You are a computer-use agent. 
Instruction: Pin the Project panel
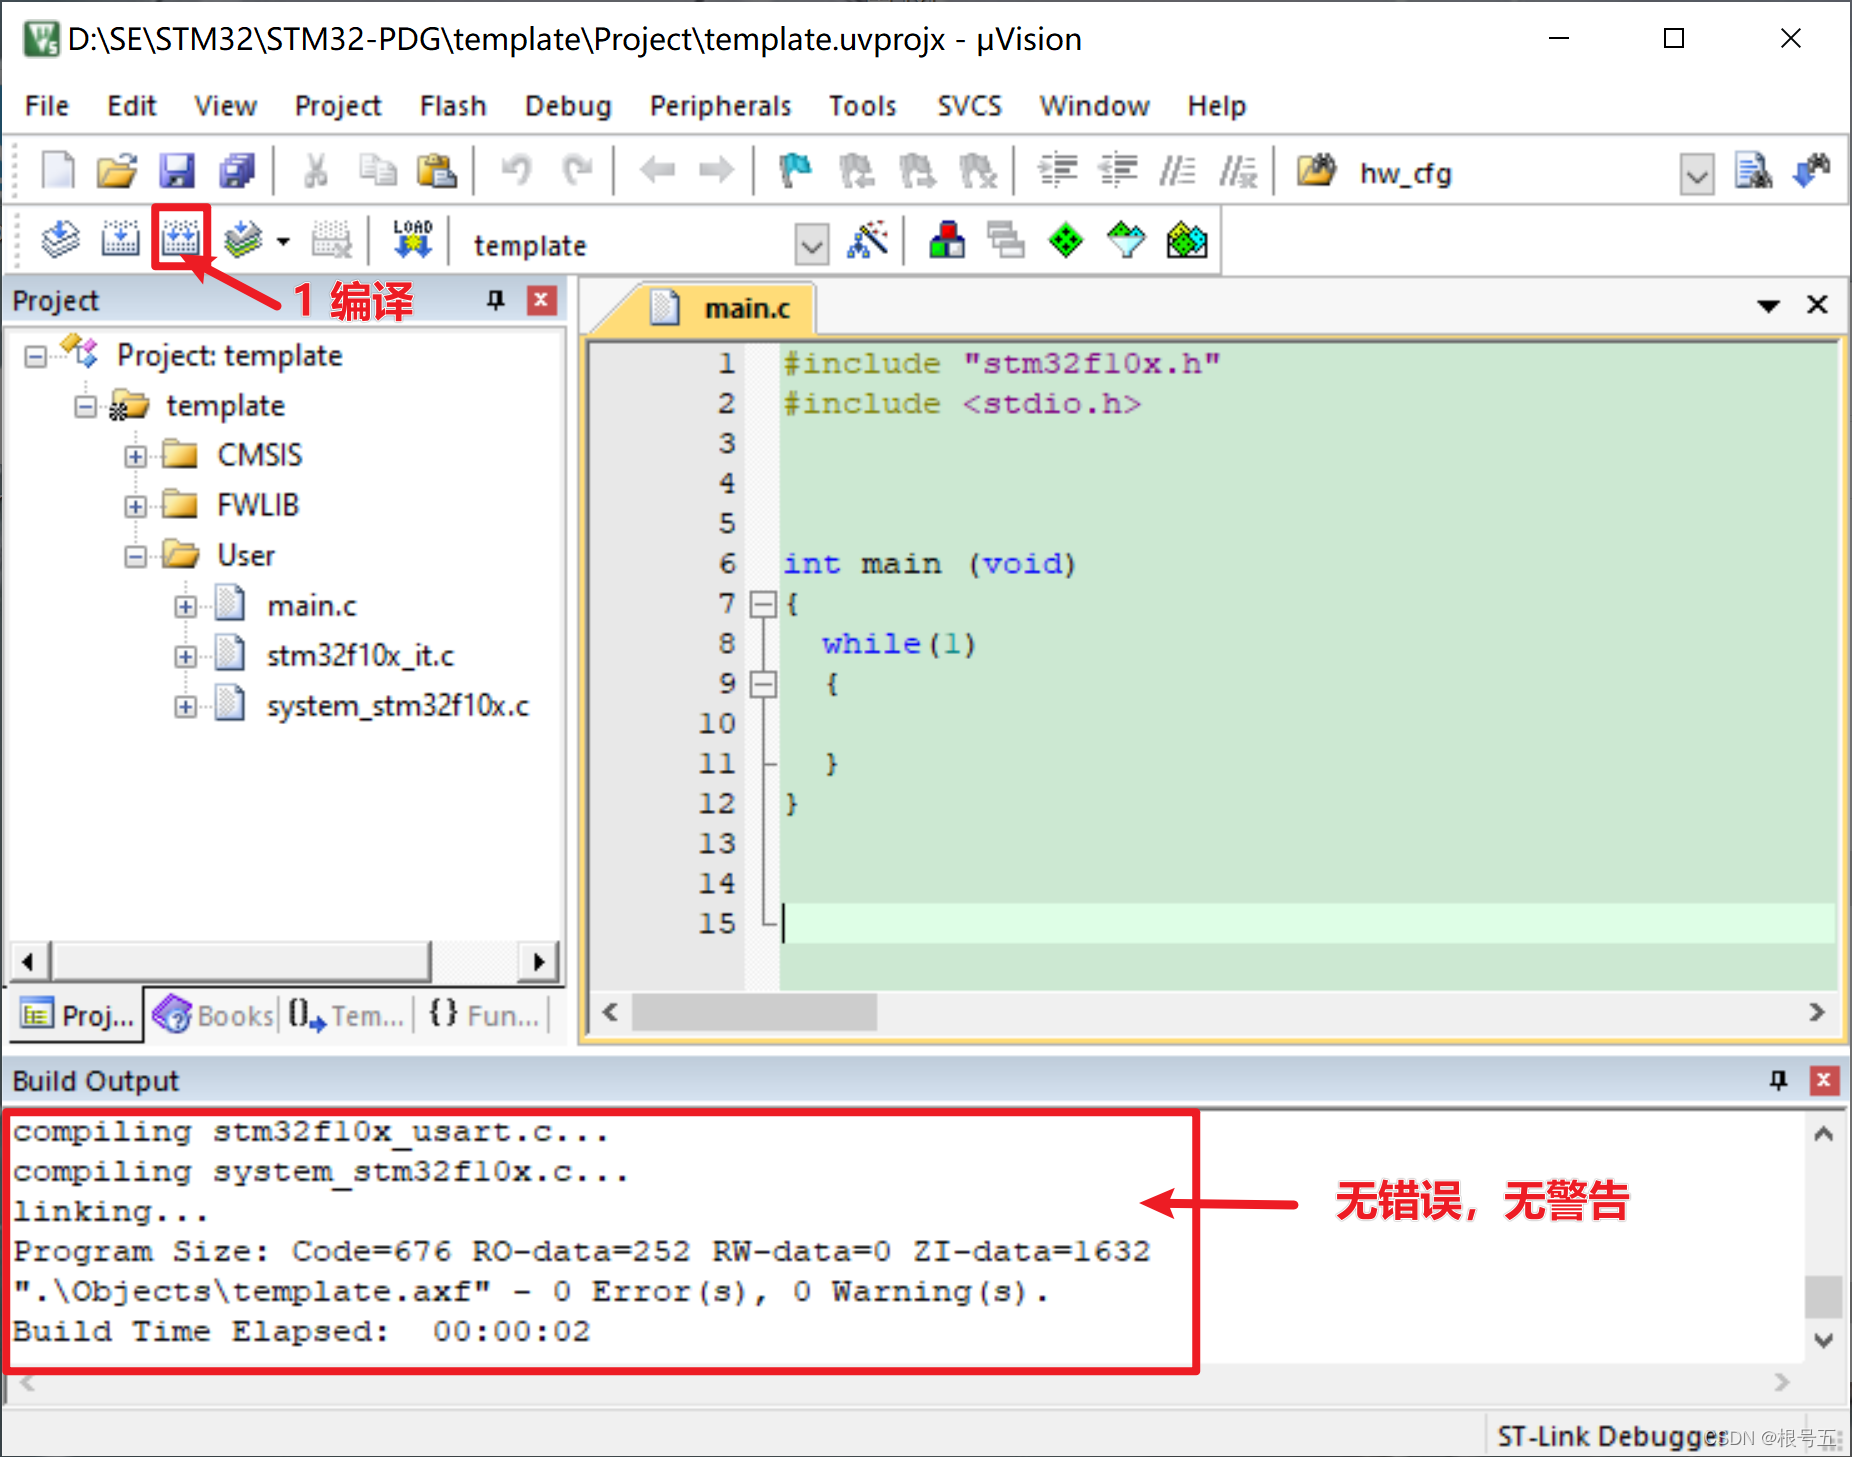coord(495,300)
